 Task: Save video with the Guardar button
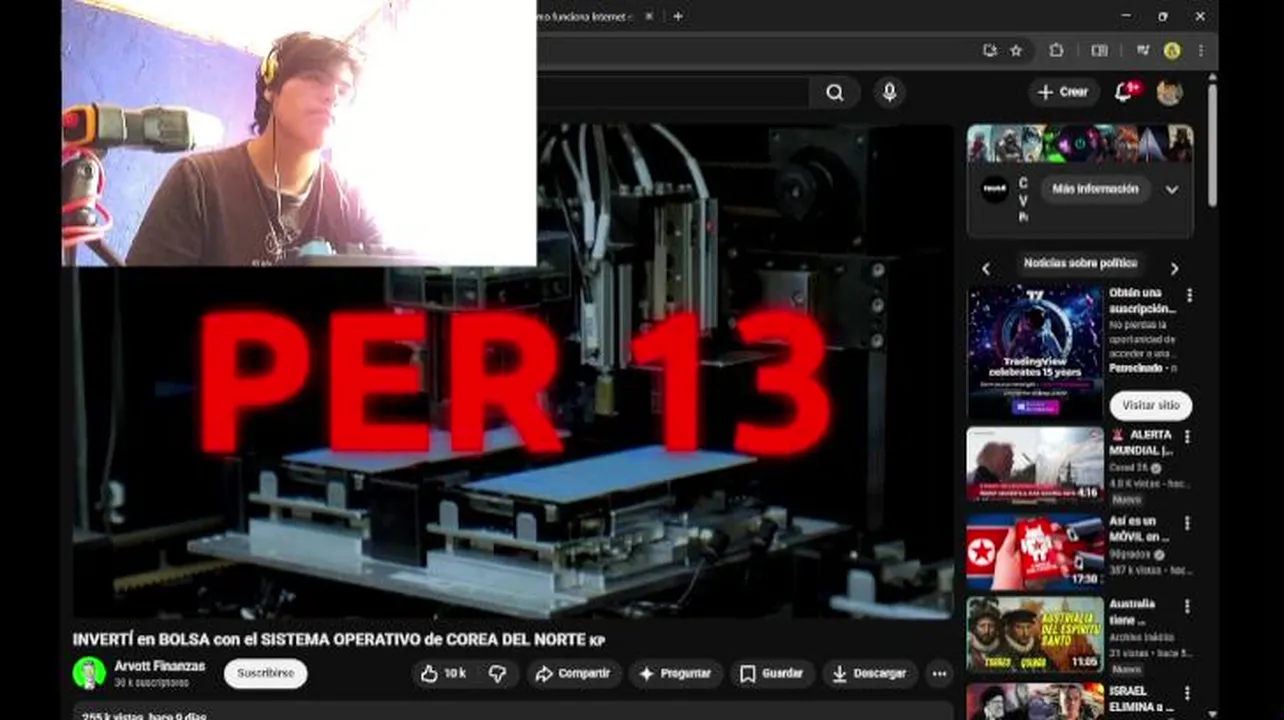772,674
